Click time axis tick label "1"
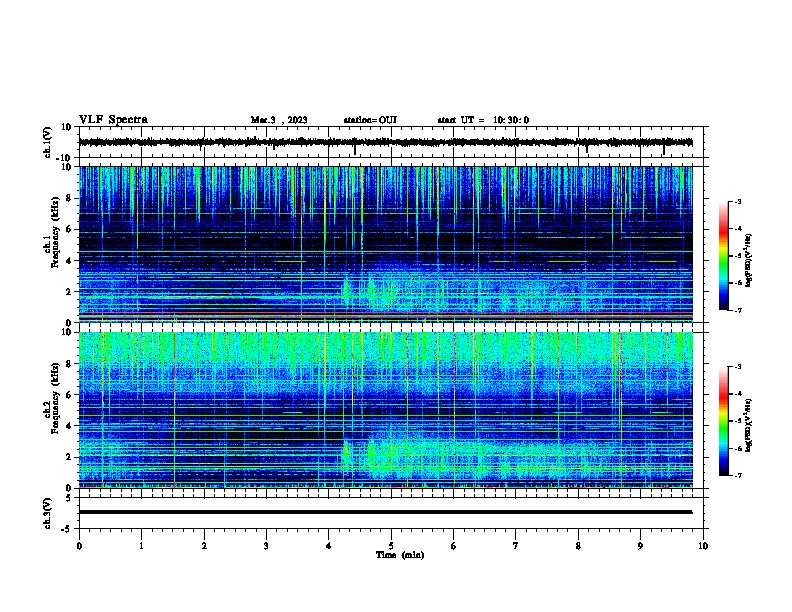 coord(141,546)
